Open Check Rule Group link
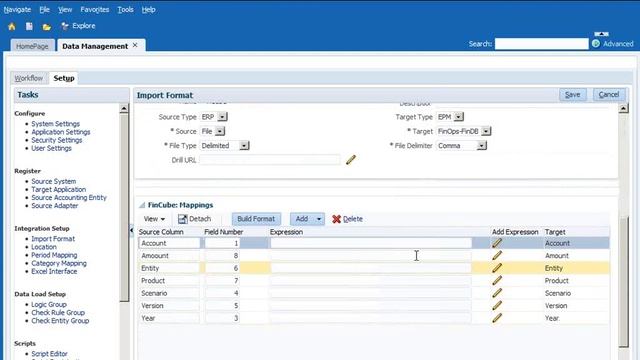This screenshot has width=640, height=360. [x=58, y=313]
